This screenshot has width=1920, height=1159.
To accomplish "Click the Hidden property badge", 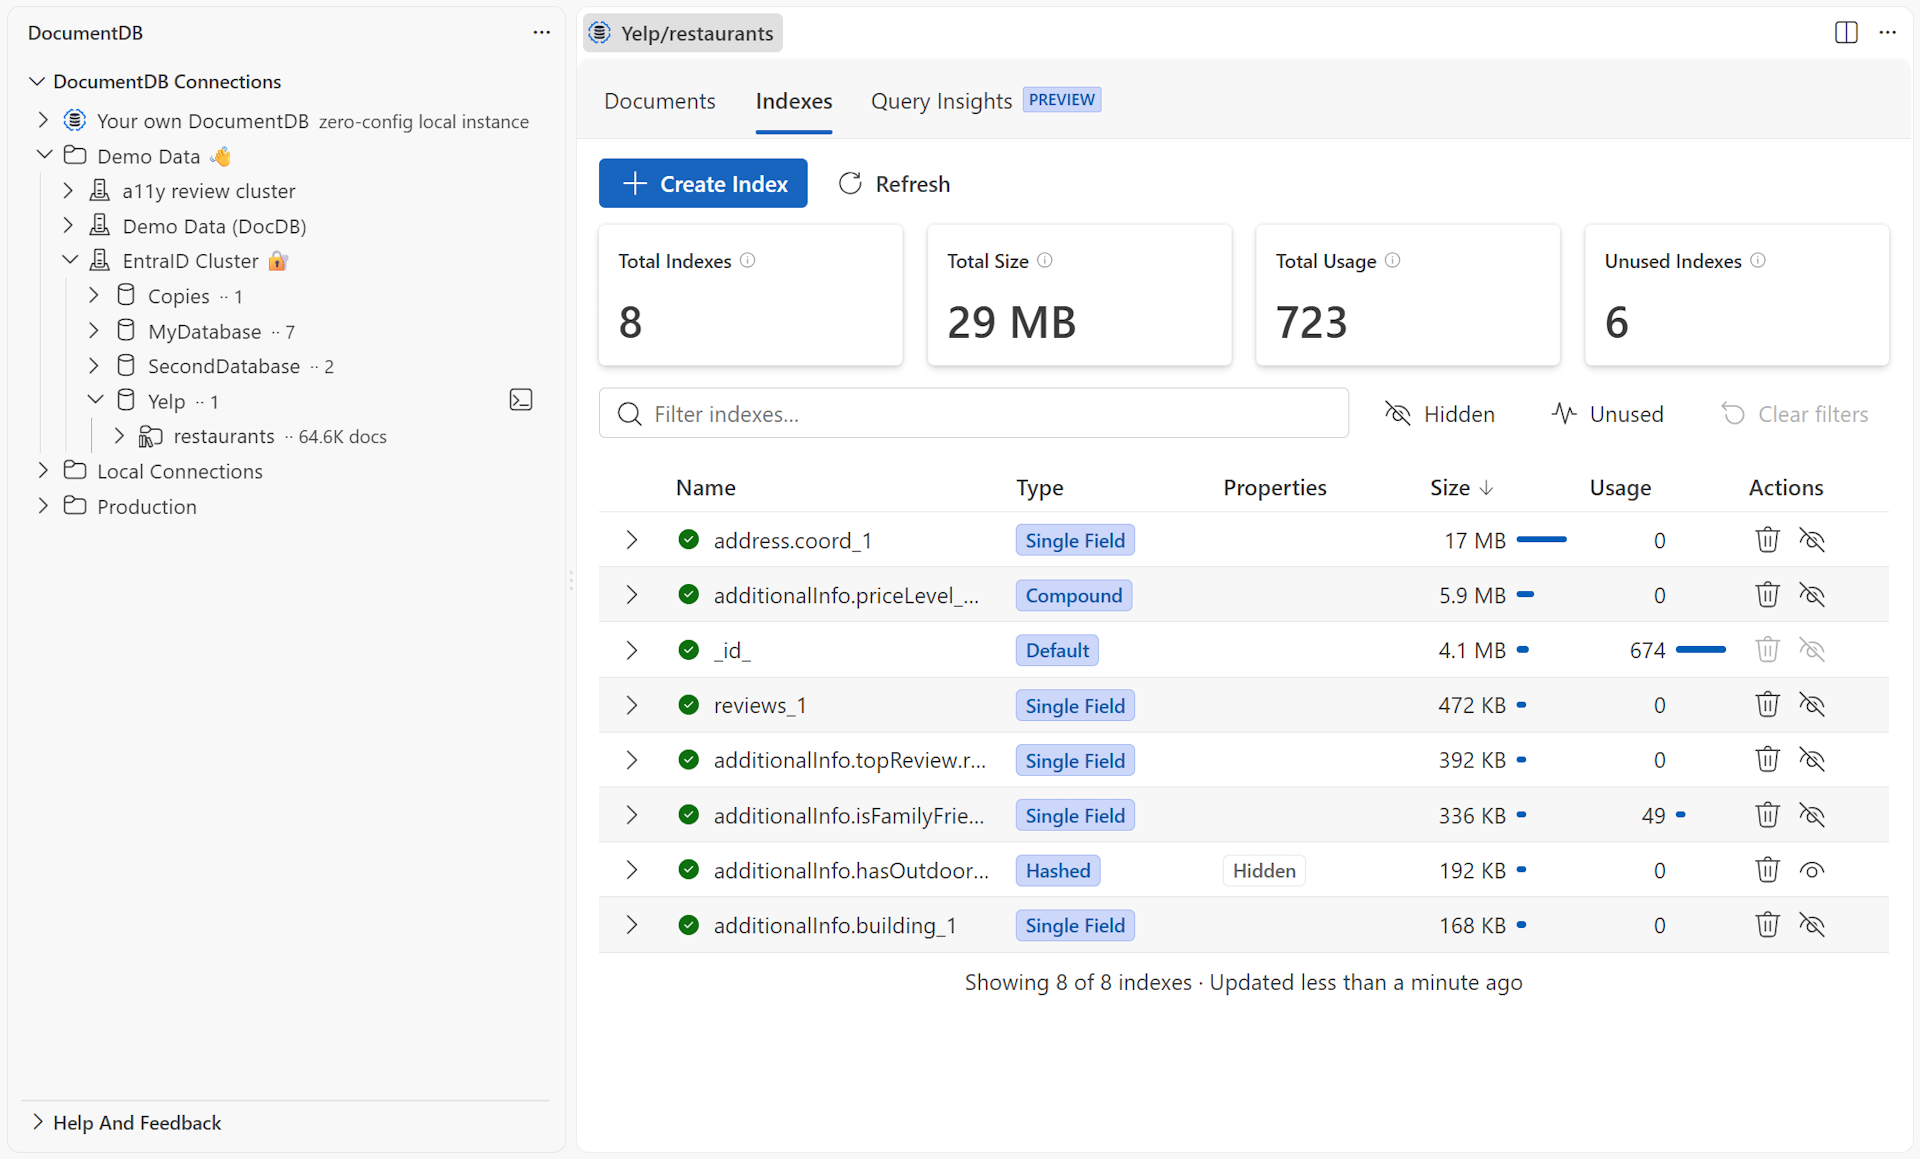I will point(1264,870).
